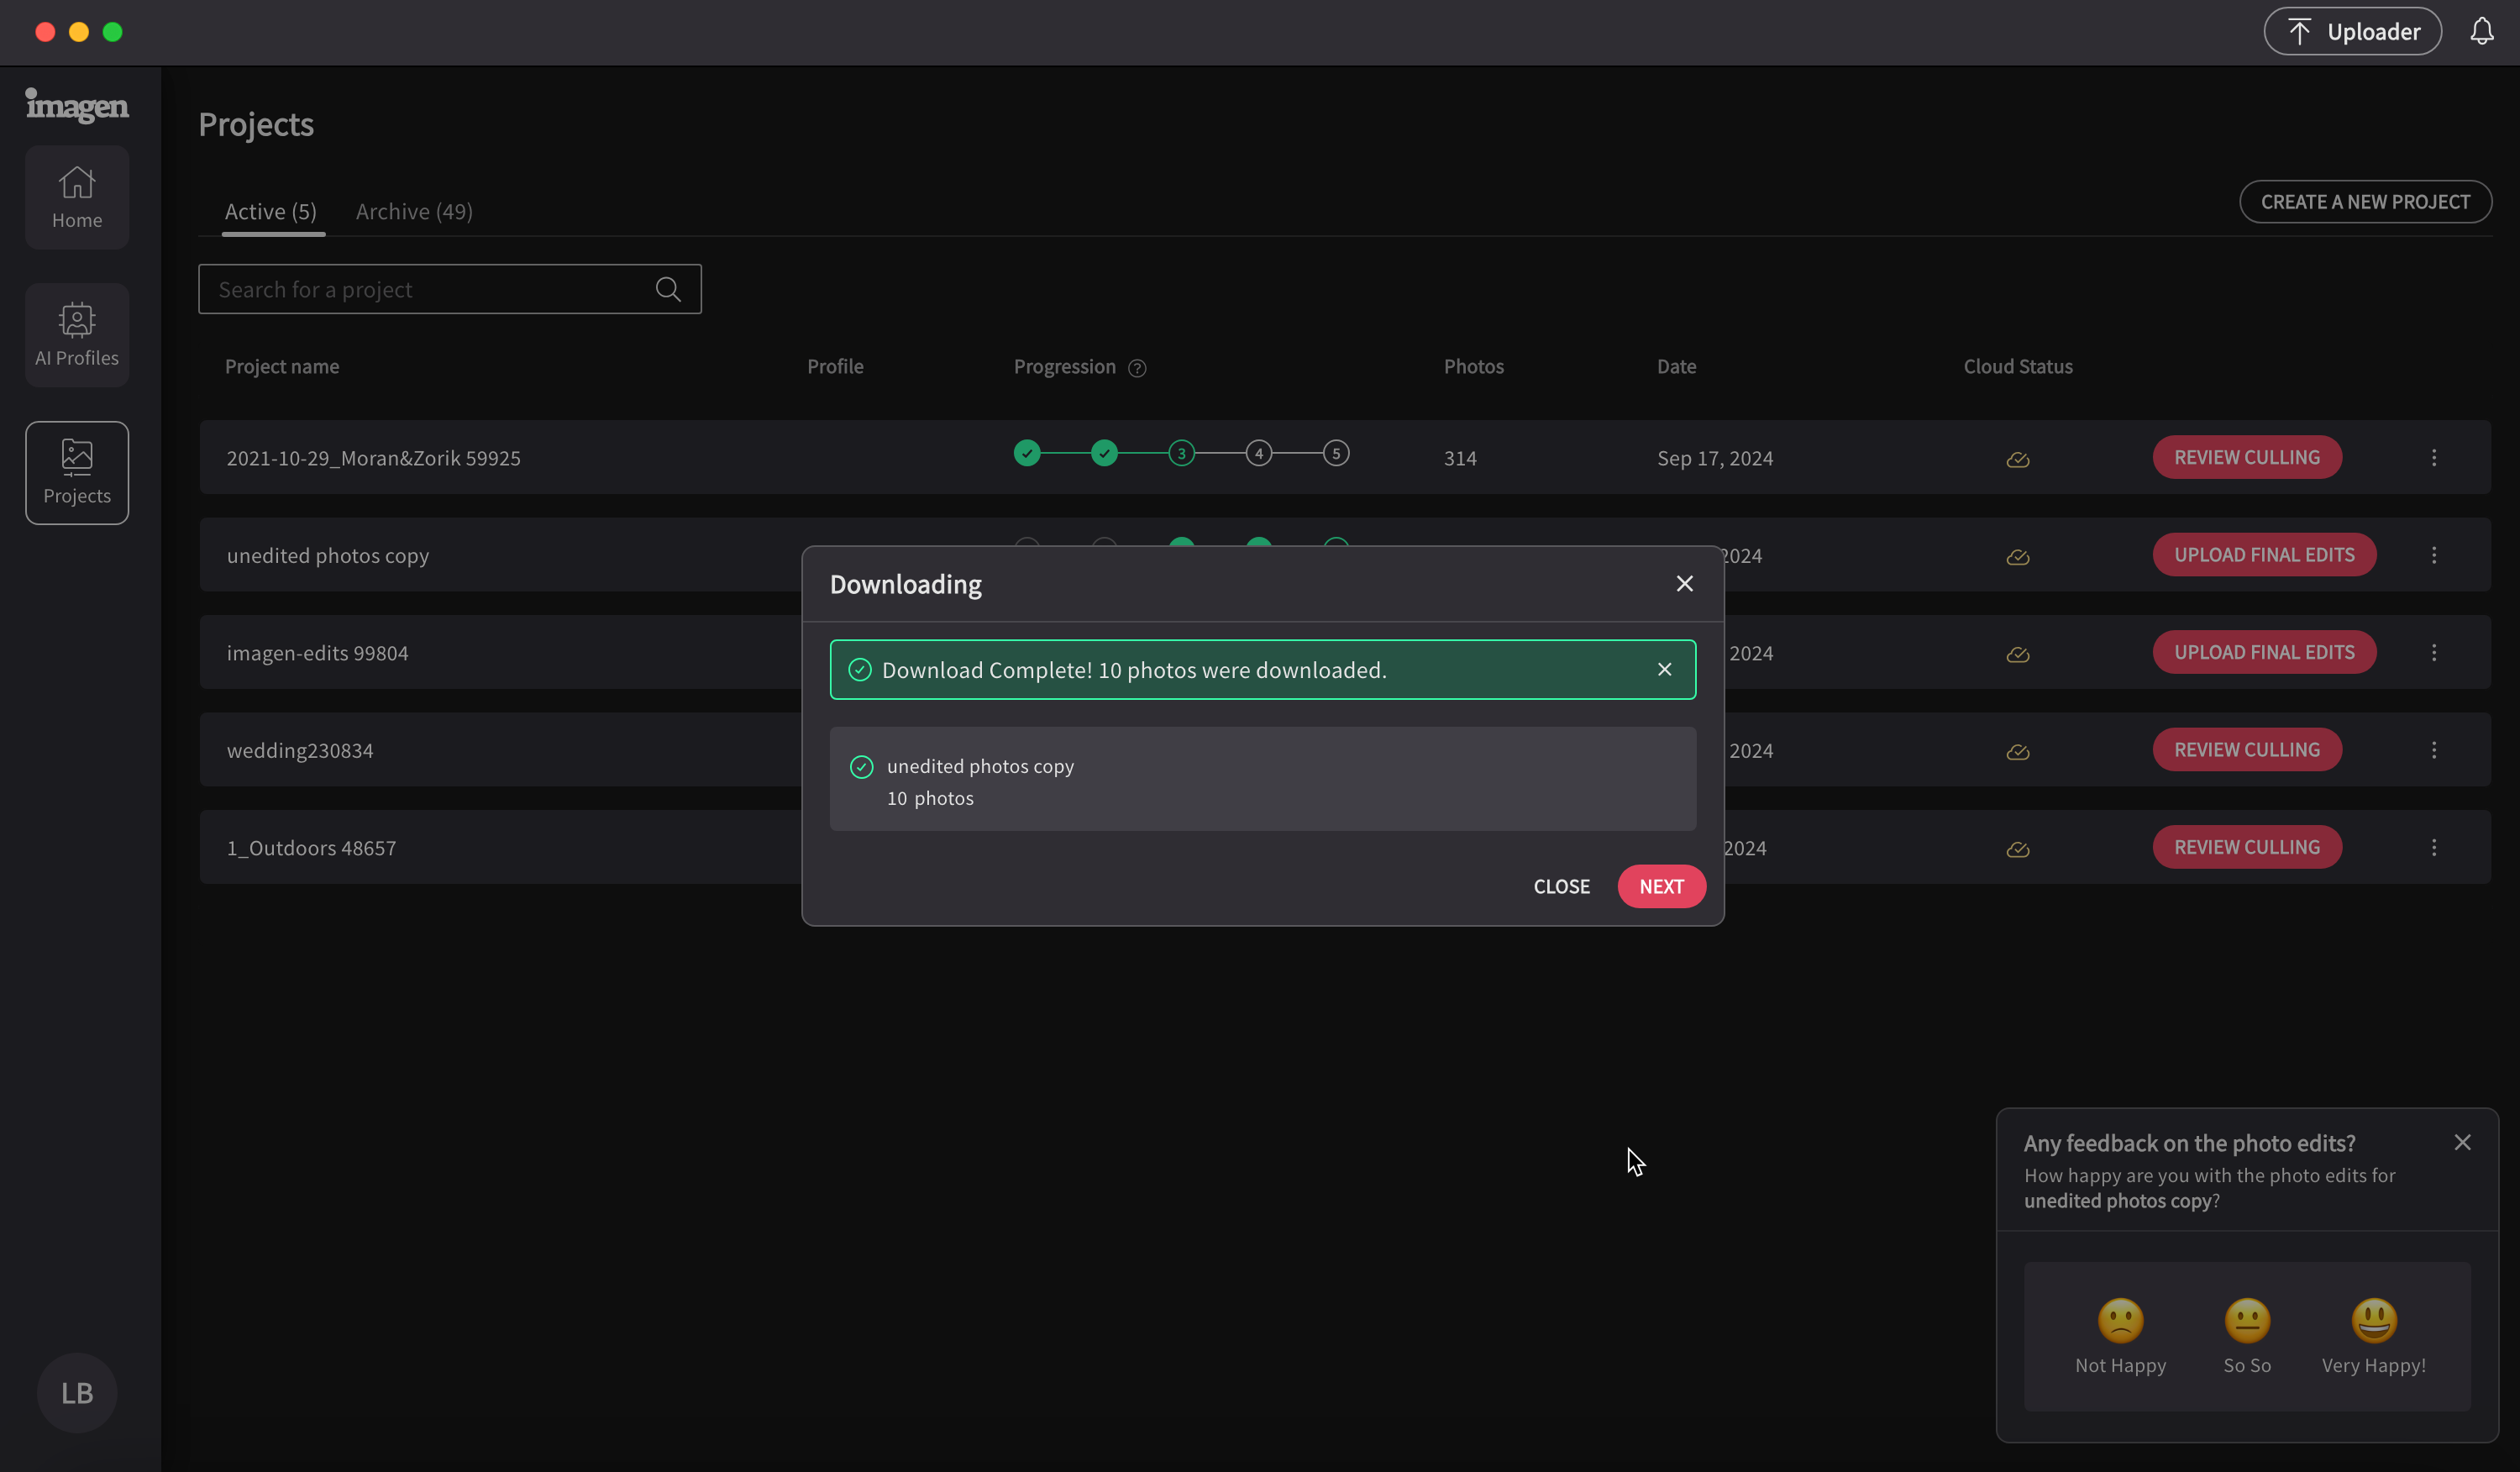Close the feedback popup panel

tap(2462, 1143)
